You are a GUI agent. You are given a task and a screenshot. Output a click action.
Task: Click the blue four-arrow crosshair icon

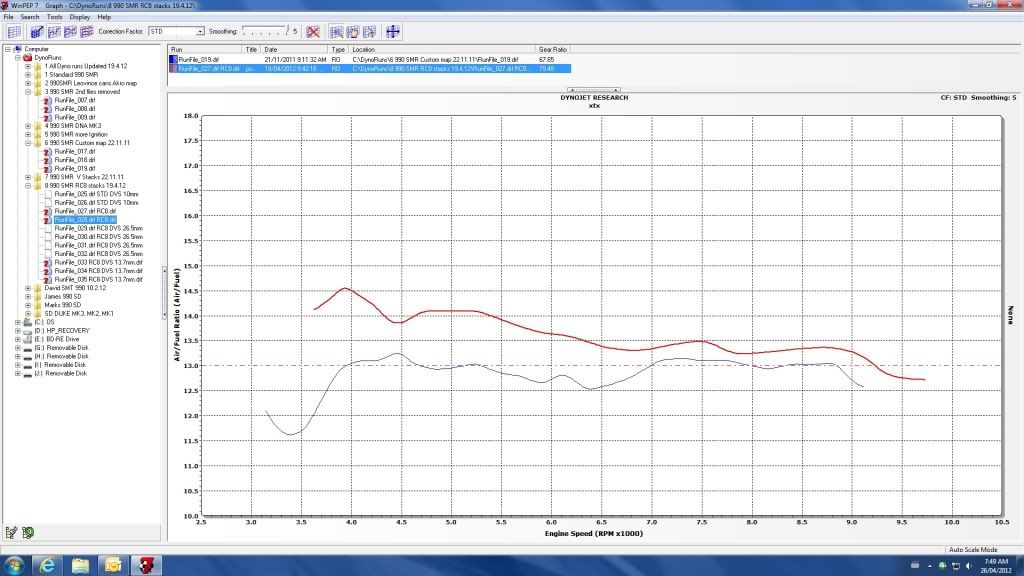(393, 31)
